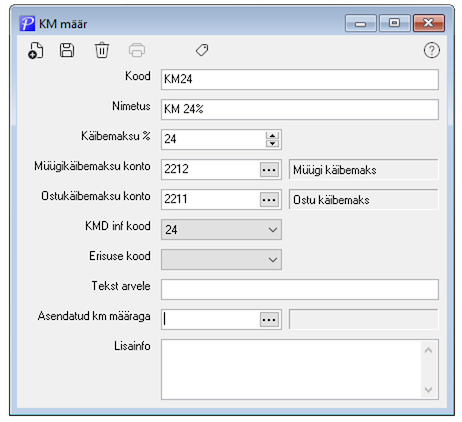Image resolution: width=462 pixels, height=422 pixels.
Task: Click Lisainfo scrollbar up arrow
Action: pyautogui.click(x=429, y=350)
